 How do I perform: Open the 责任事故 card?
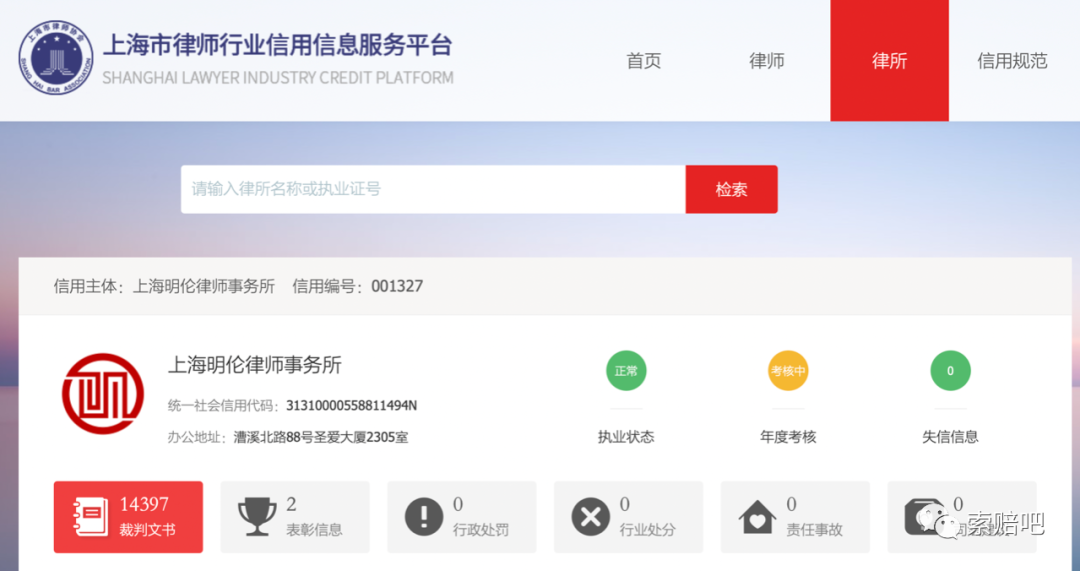pyautogui.click(x=795, y=517)
